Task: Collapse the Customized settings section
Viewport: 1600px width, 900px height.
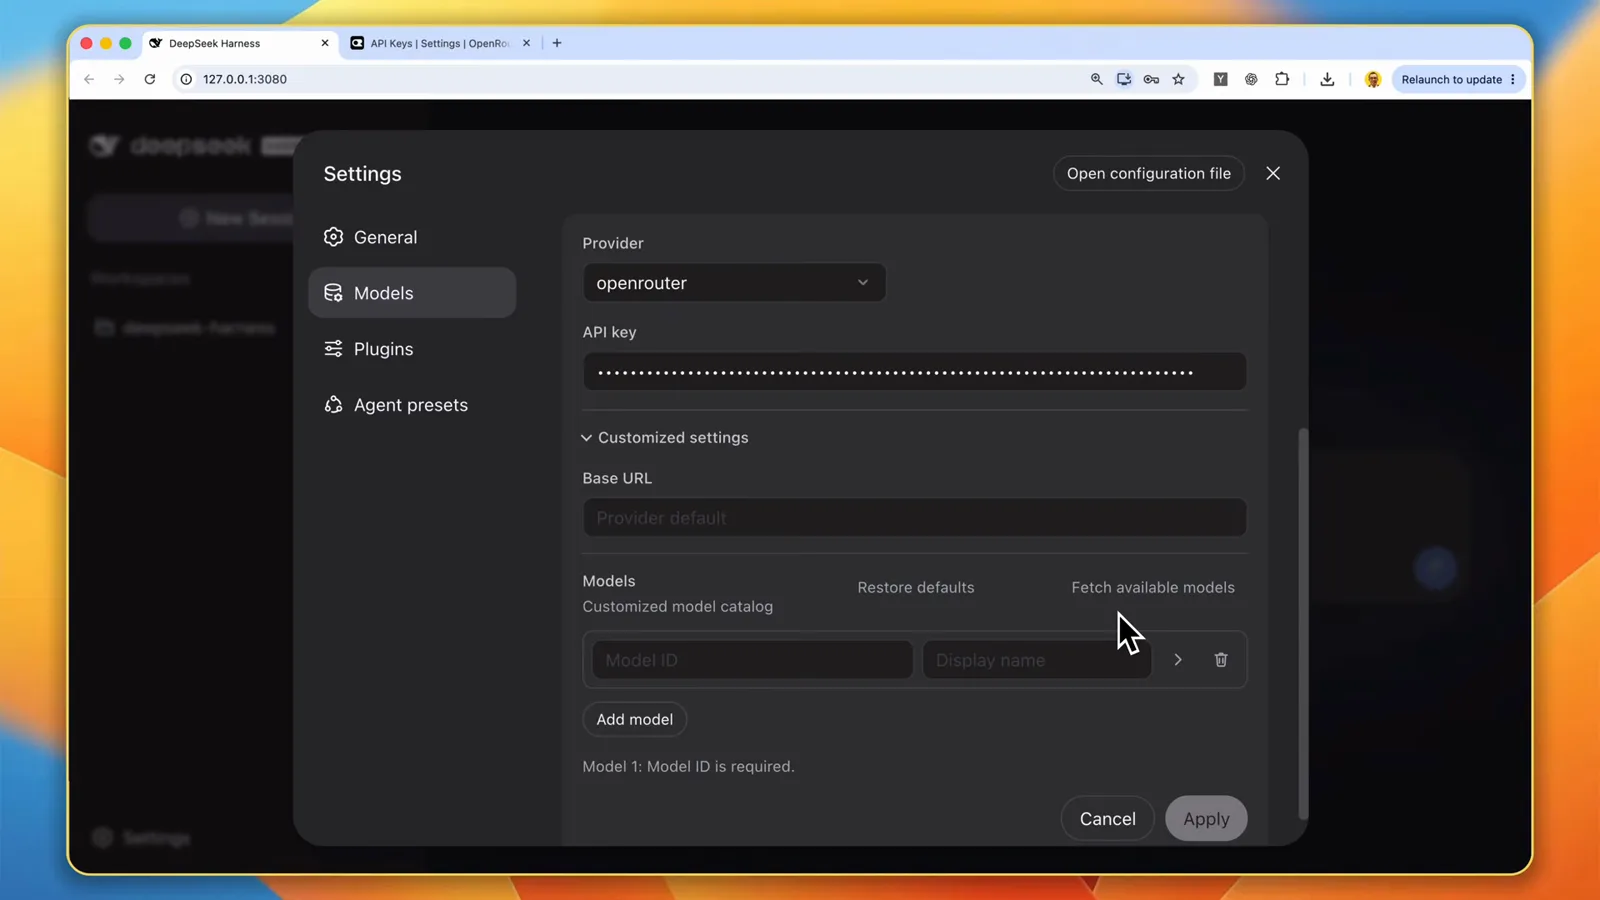Action: coord(665,438)
